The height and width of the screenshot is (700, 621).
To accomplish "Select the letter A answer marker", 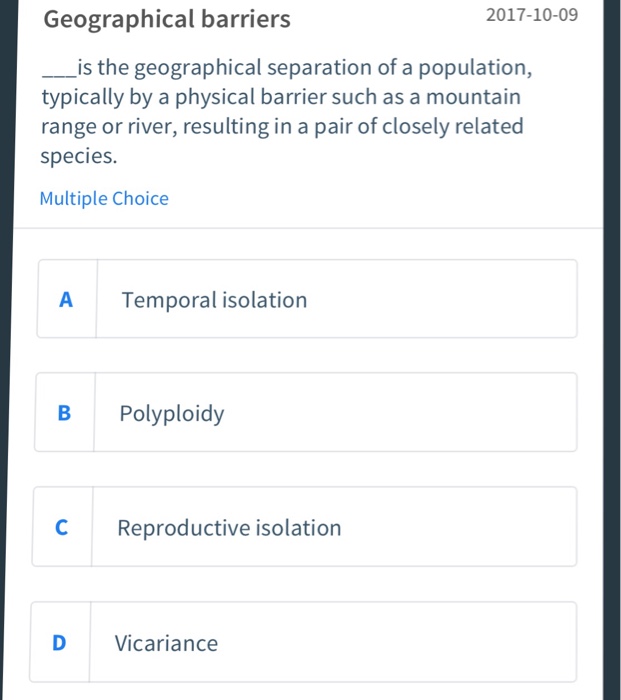I will click(x=66, y=299).
